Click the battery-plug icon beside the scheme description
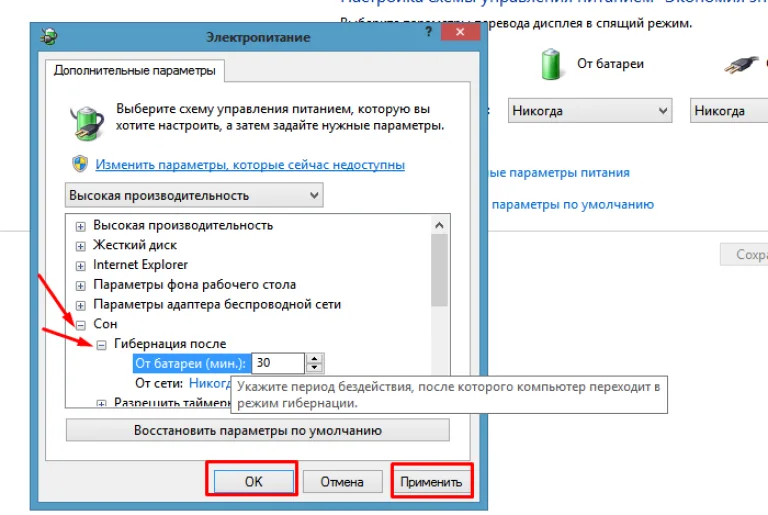 click(87, 123)
